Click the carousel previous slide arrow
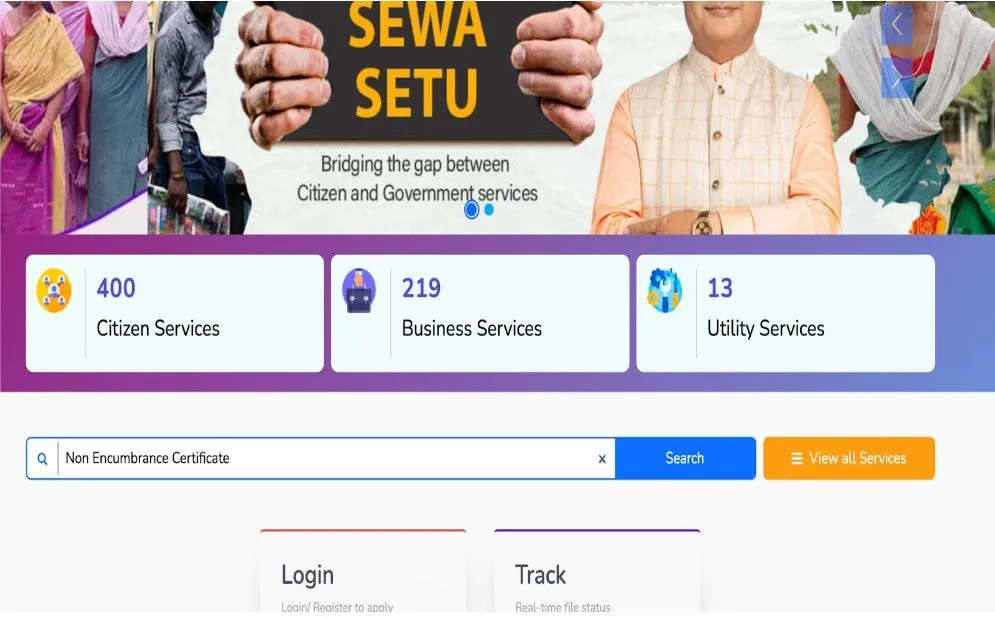Viewport: 995px width, 618px height. pyautogui.click(x=897, y=25)
